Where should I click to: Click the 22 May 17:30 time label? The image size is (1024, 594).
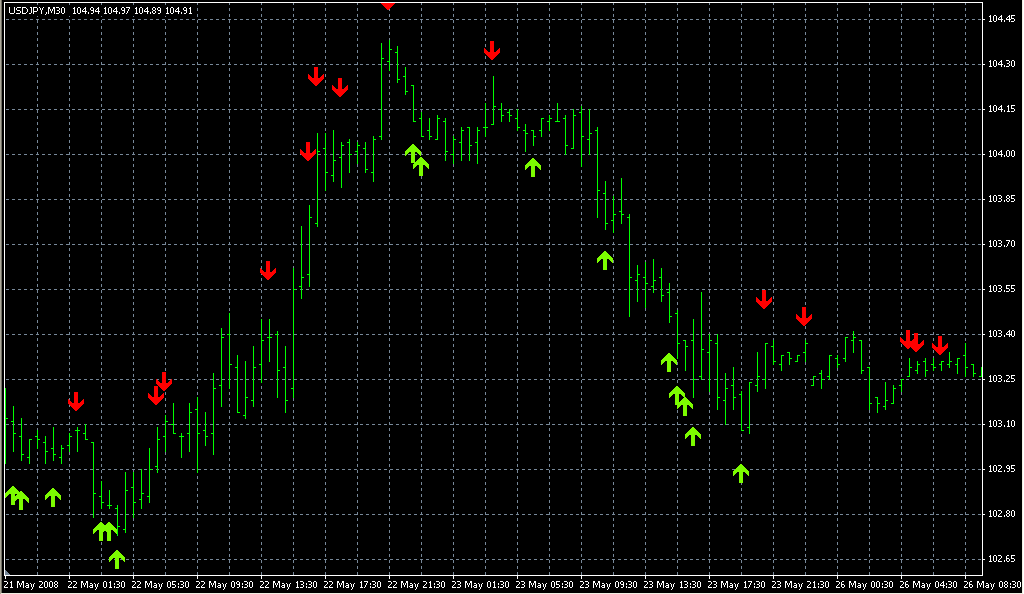pos(352,585)
